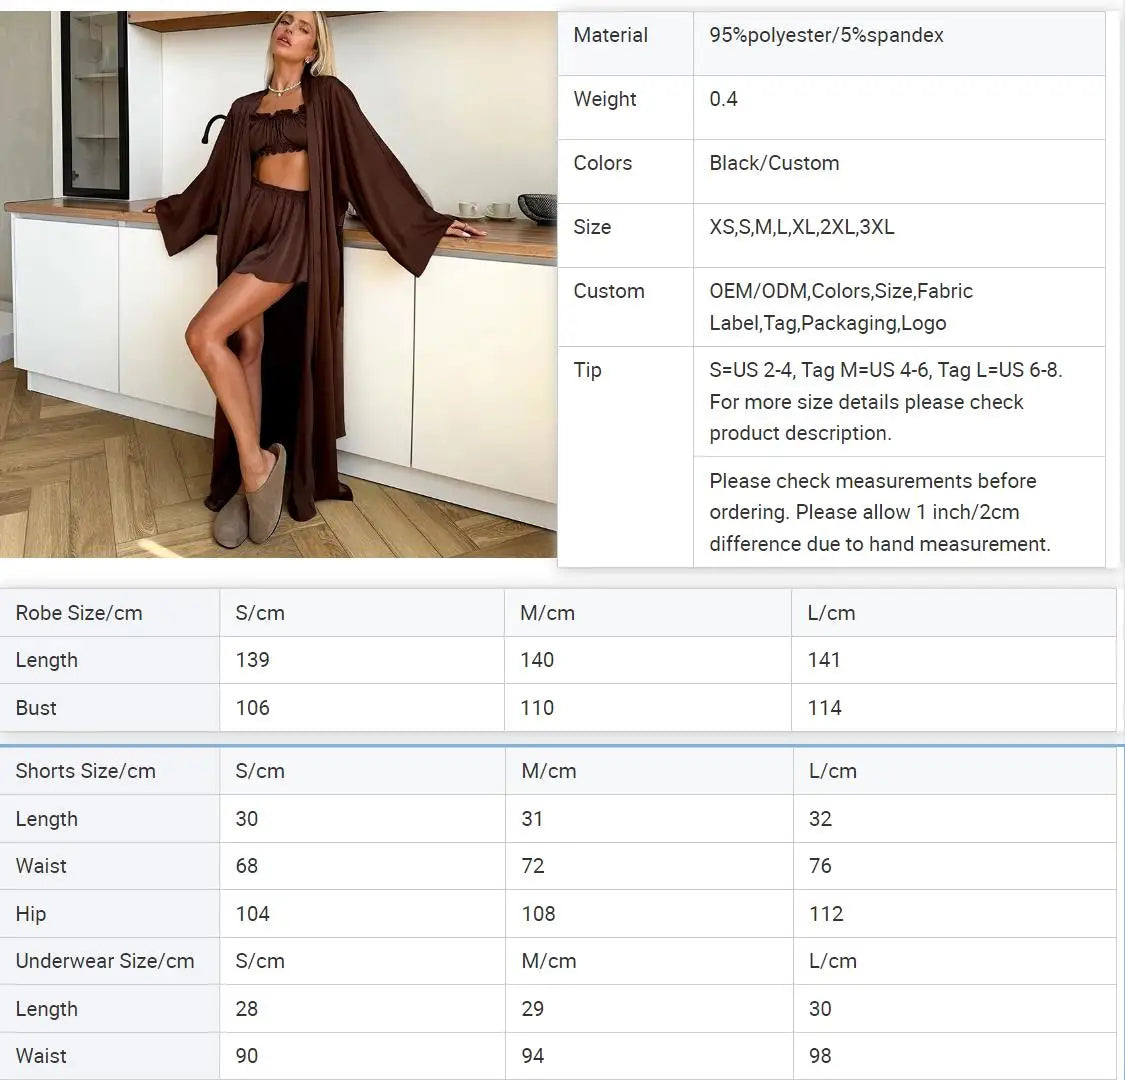The height and width of the screenshot is (1080, 1125).
Task: Select underwear Waist value 98
Action: (x=819, y=1056)
